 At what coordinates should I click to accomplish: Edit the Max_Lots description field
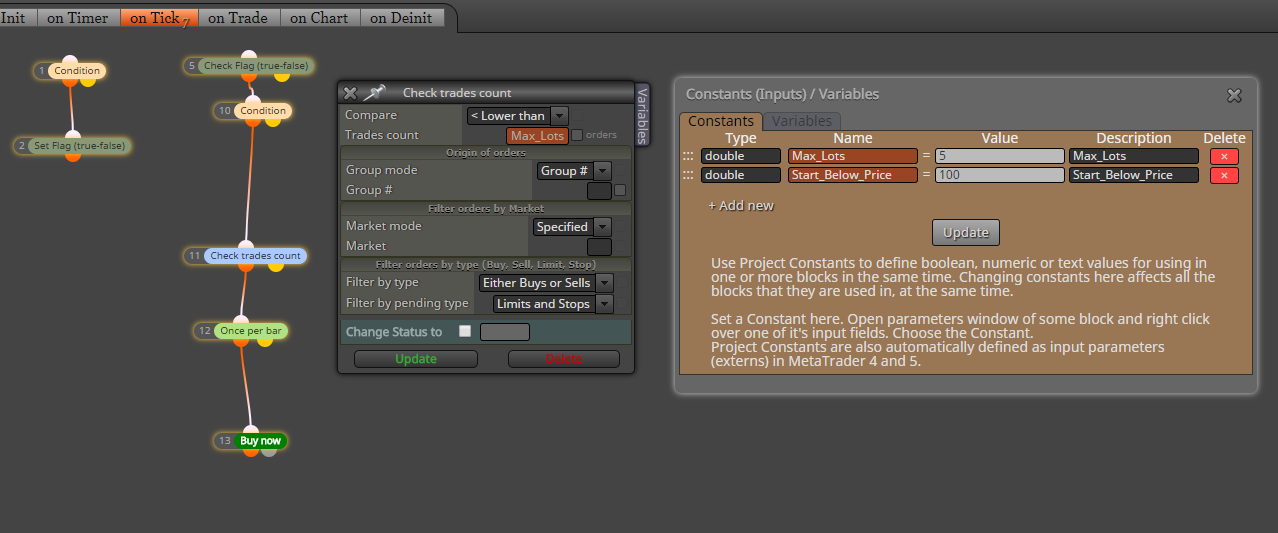coord(1134,156)
